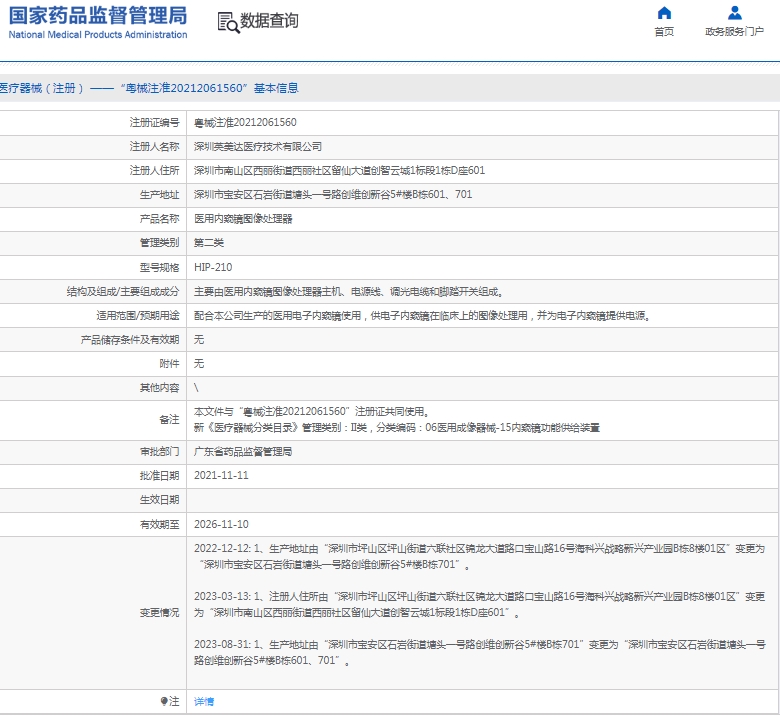The height and width of the screenshot is (718, 780).
Task: Select the 2023-08-31 change record
Action: pos(479,652)
